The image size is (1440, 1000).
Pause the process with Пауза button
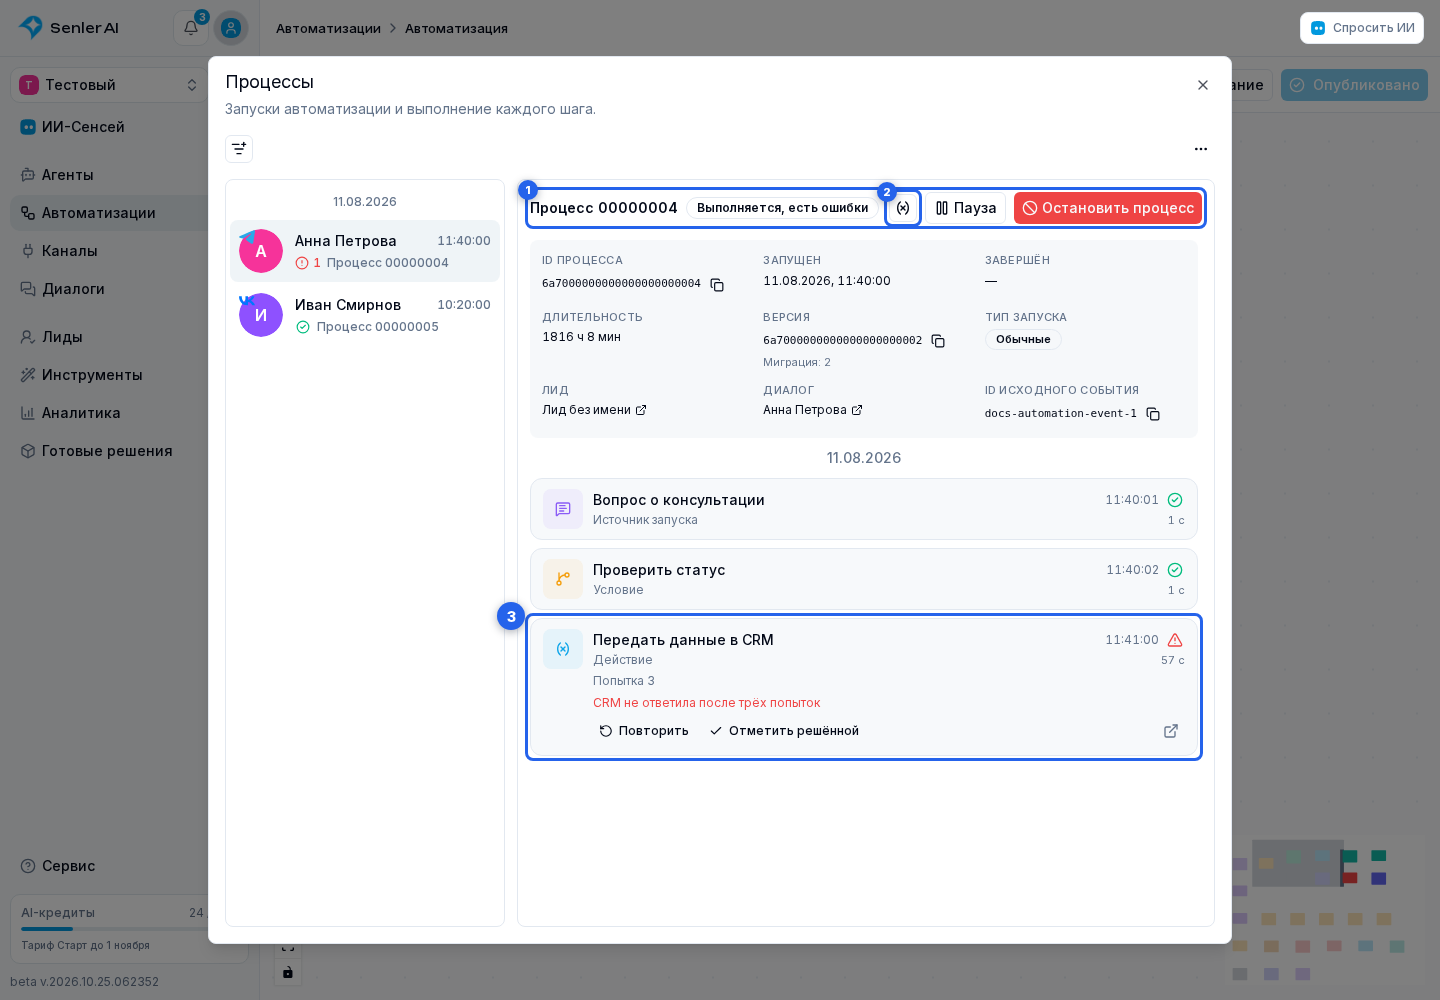pyautogui.click(x=966, y=208)
